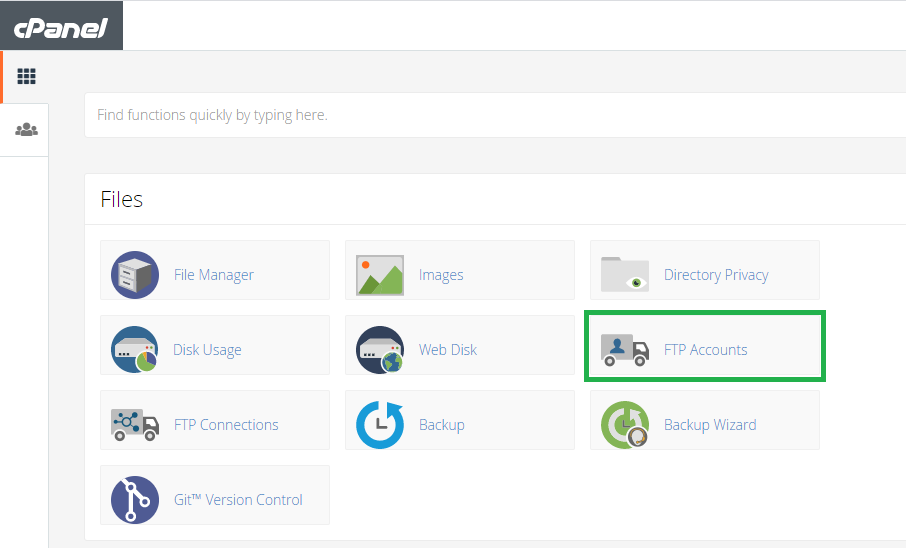Screen dimensions: 906x548
Task: Click the Disk Usage drive icon
Action: pyautogui.click(x=135, y=350)
